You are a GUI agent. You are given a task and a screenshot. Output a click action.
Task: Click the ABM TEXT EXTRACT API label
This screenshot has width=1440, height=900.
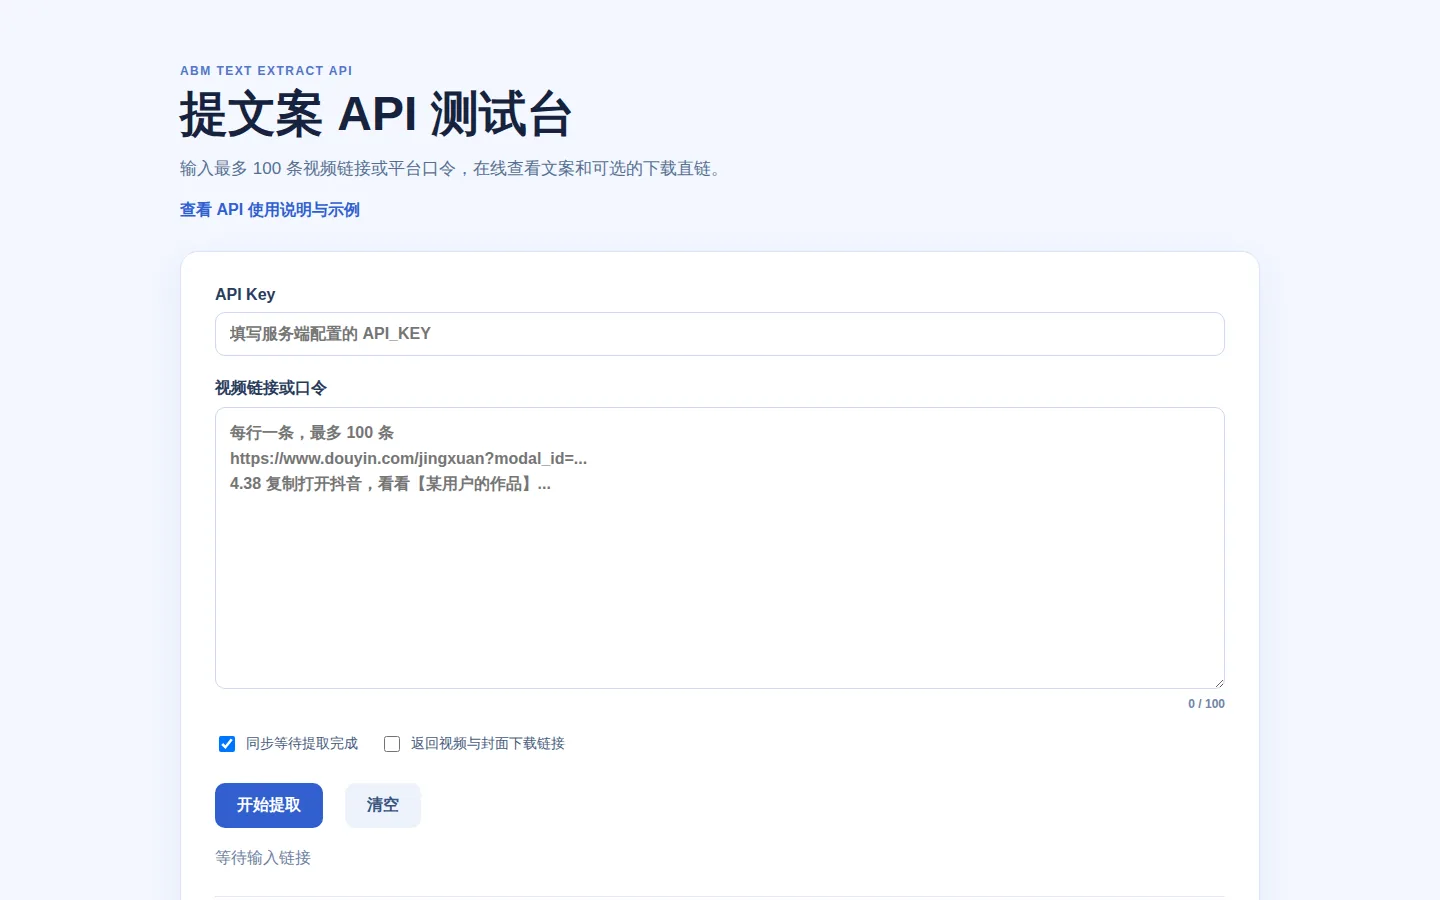266,71
